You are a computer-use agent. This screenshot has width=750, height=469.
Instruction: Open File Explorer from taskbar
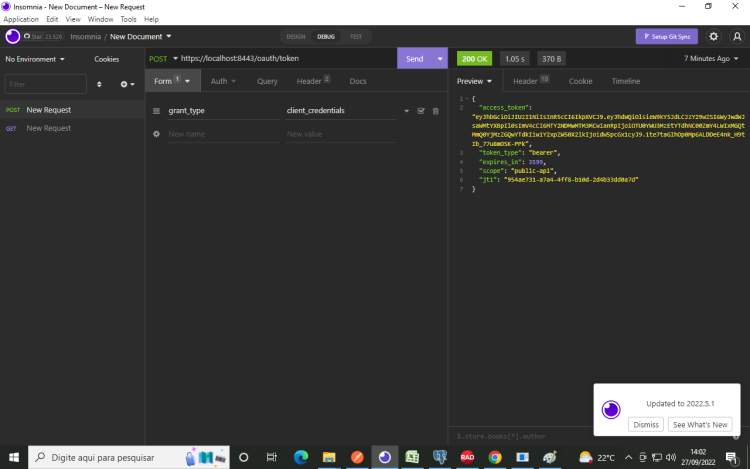(329, 458)
